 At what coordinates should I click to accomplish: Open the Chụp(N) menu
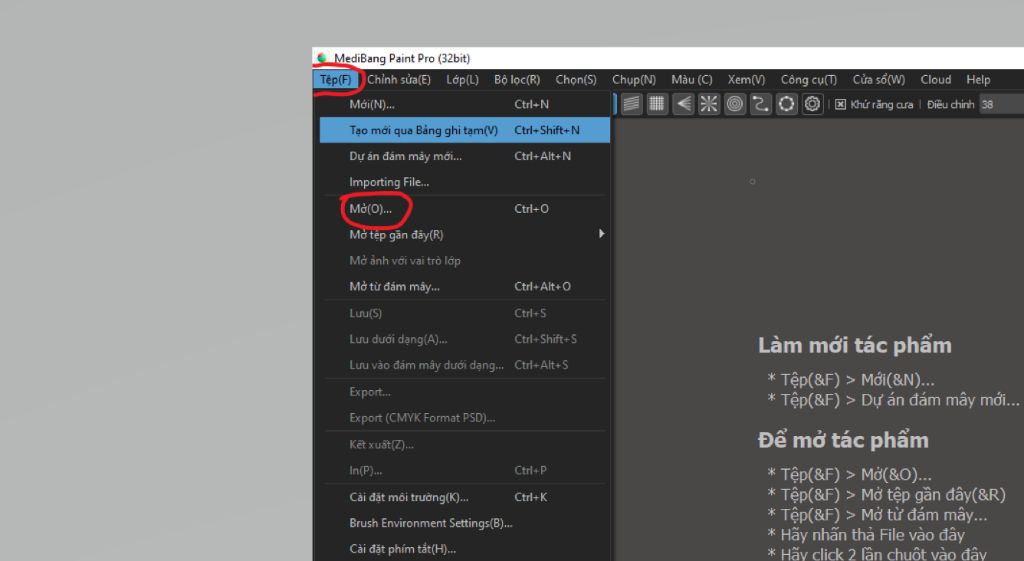pos(633,80)
